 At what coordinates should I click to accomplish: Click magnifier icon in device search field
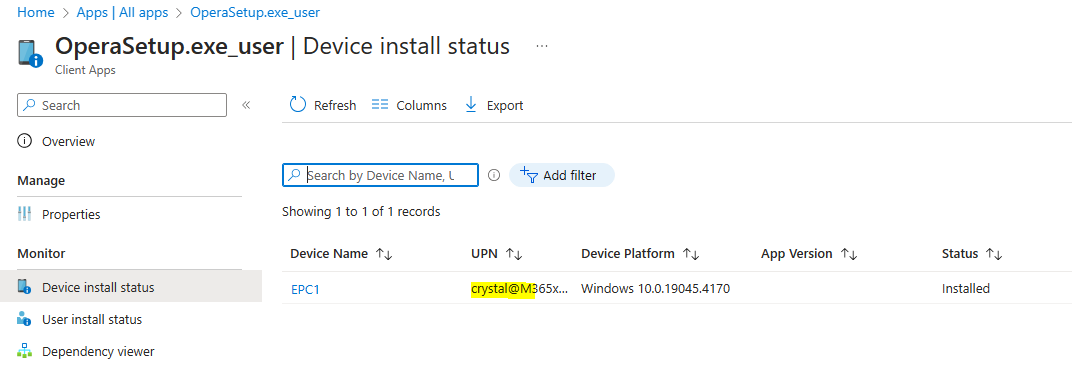point(294,175)
